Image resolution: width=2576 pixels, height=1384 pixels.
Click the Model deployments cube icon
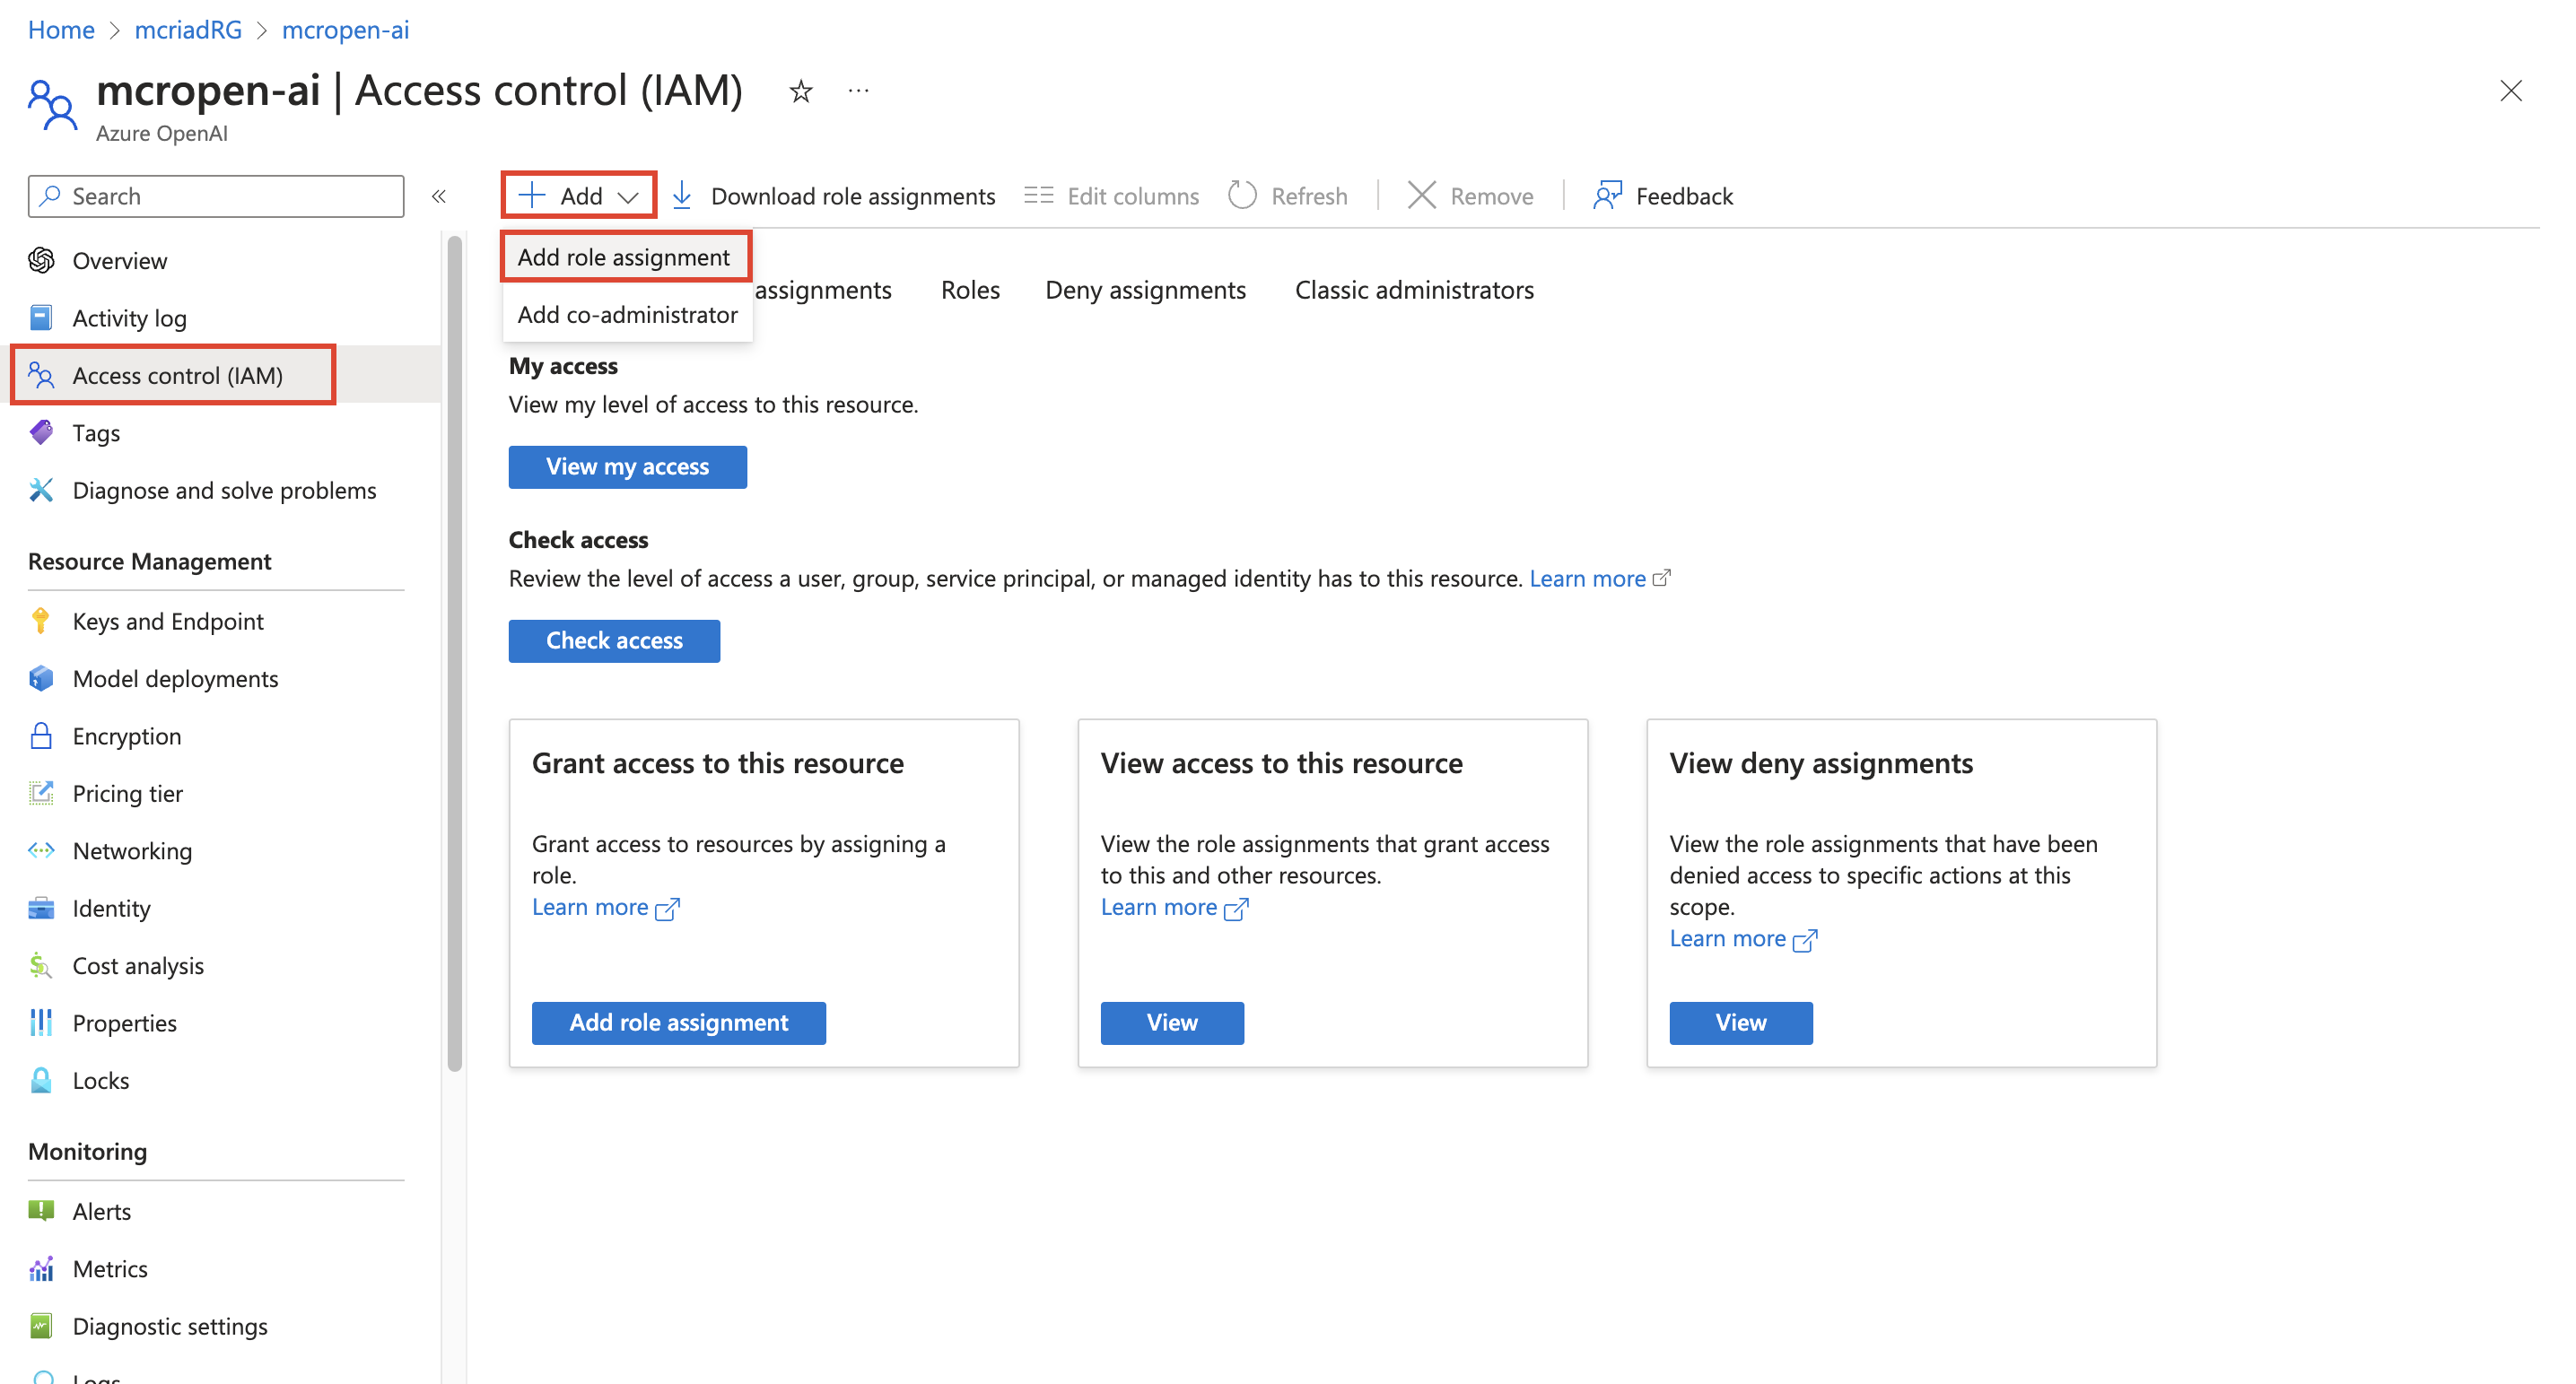(x=41, y=678)
